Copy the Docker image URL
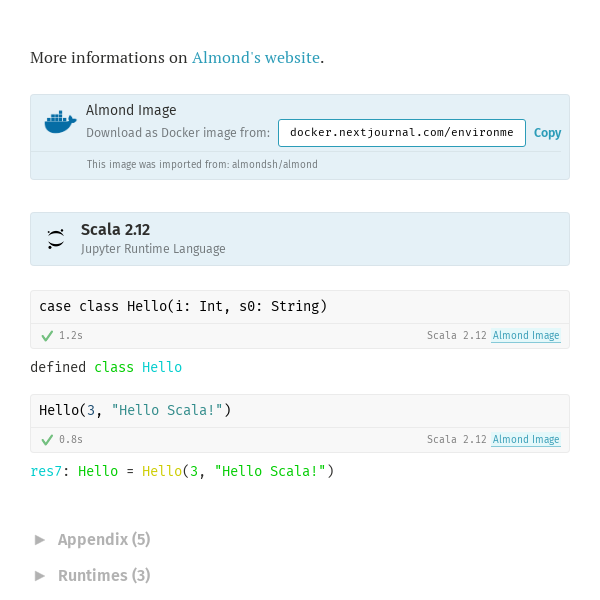Screen dimensions: 600x600 click(547, 133)
